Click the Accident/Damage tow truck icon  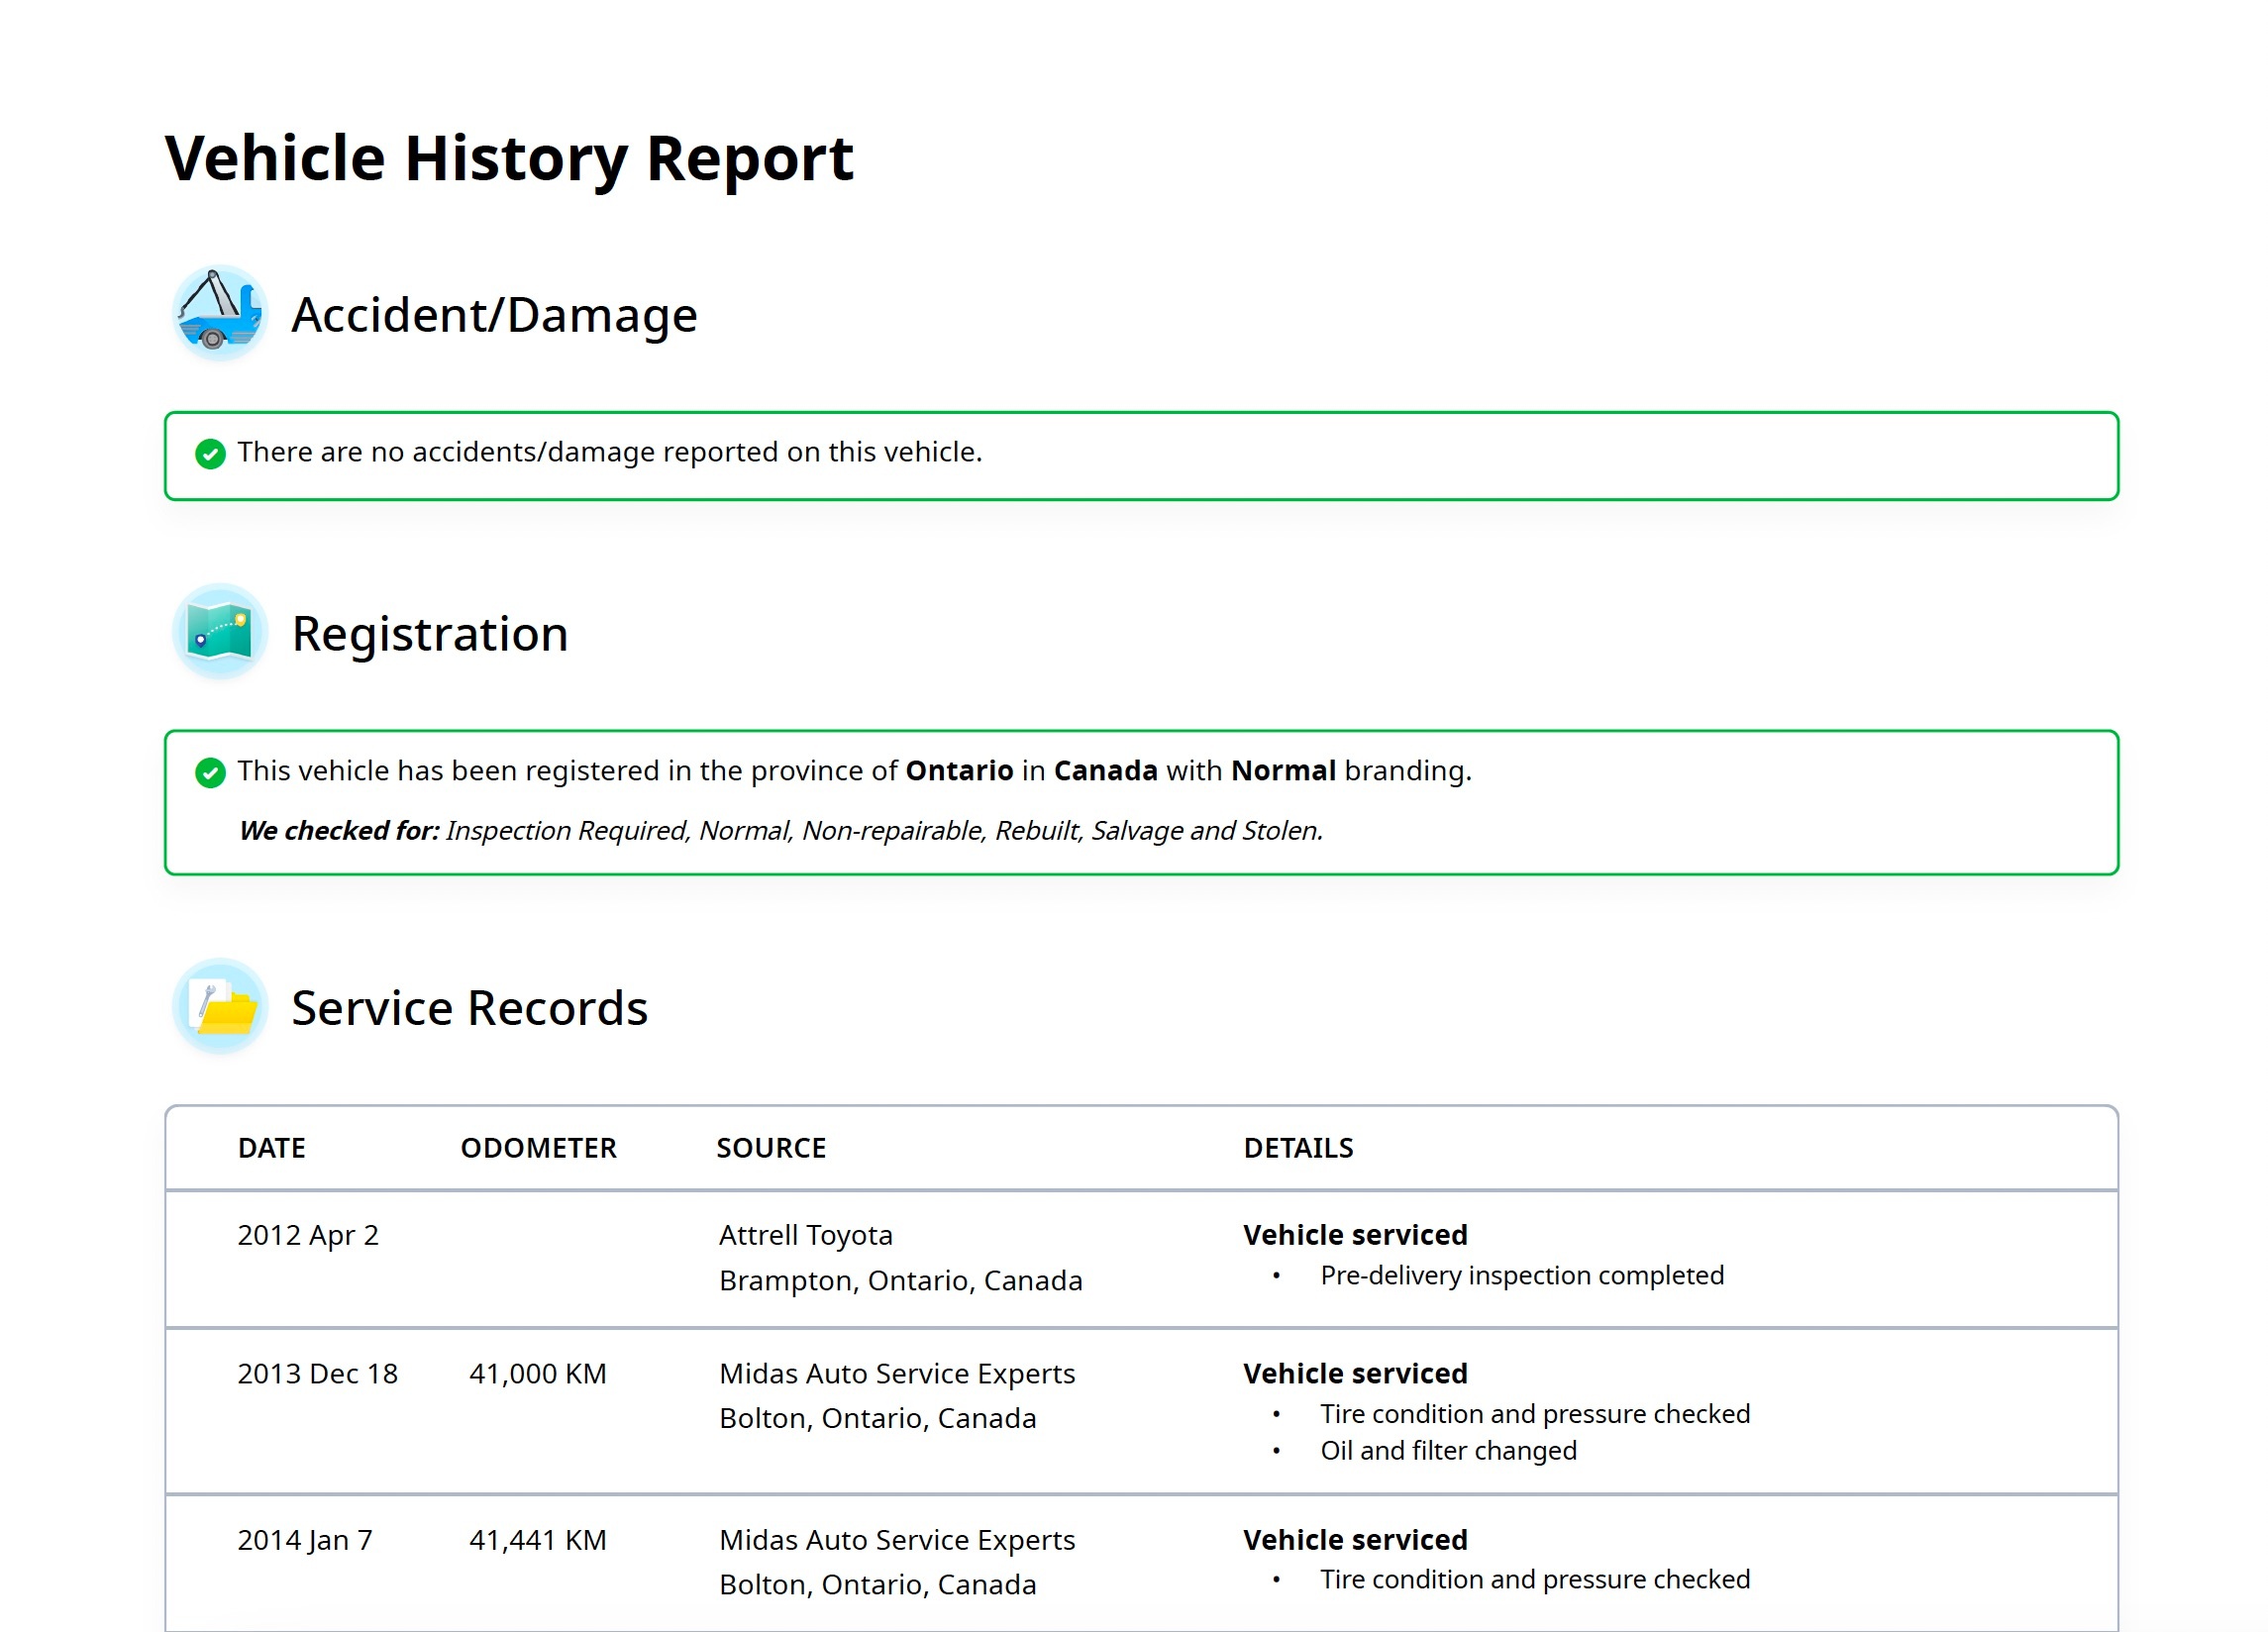[219, 313]
